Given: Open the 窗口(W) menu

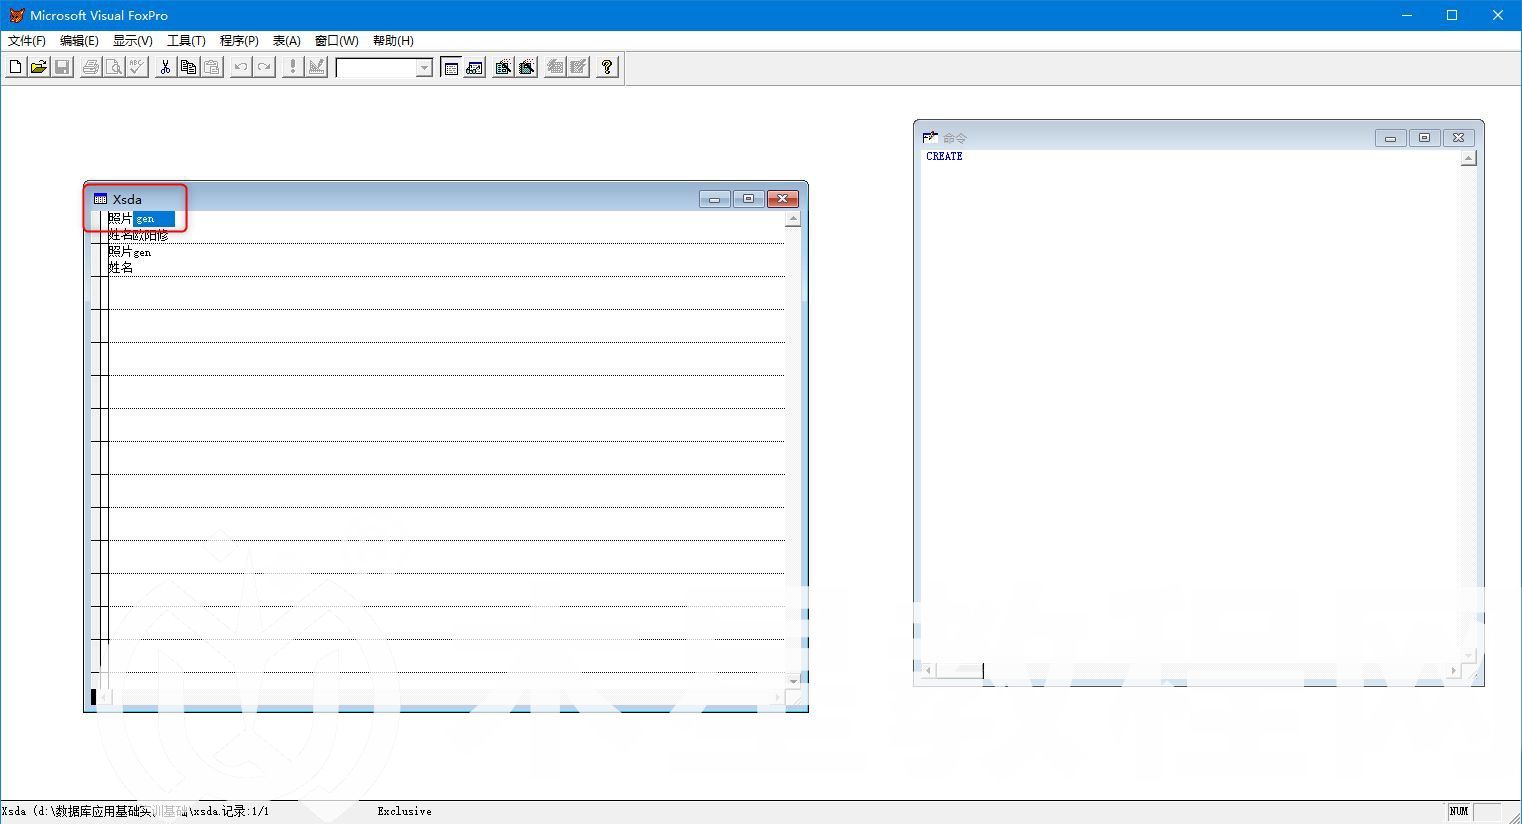Looking at the screenshot, I should (336, 41).
